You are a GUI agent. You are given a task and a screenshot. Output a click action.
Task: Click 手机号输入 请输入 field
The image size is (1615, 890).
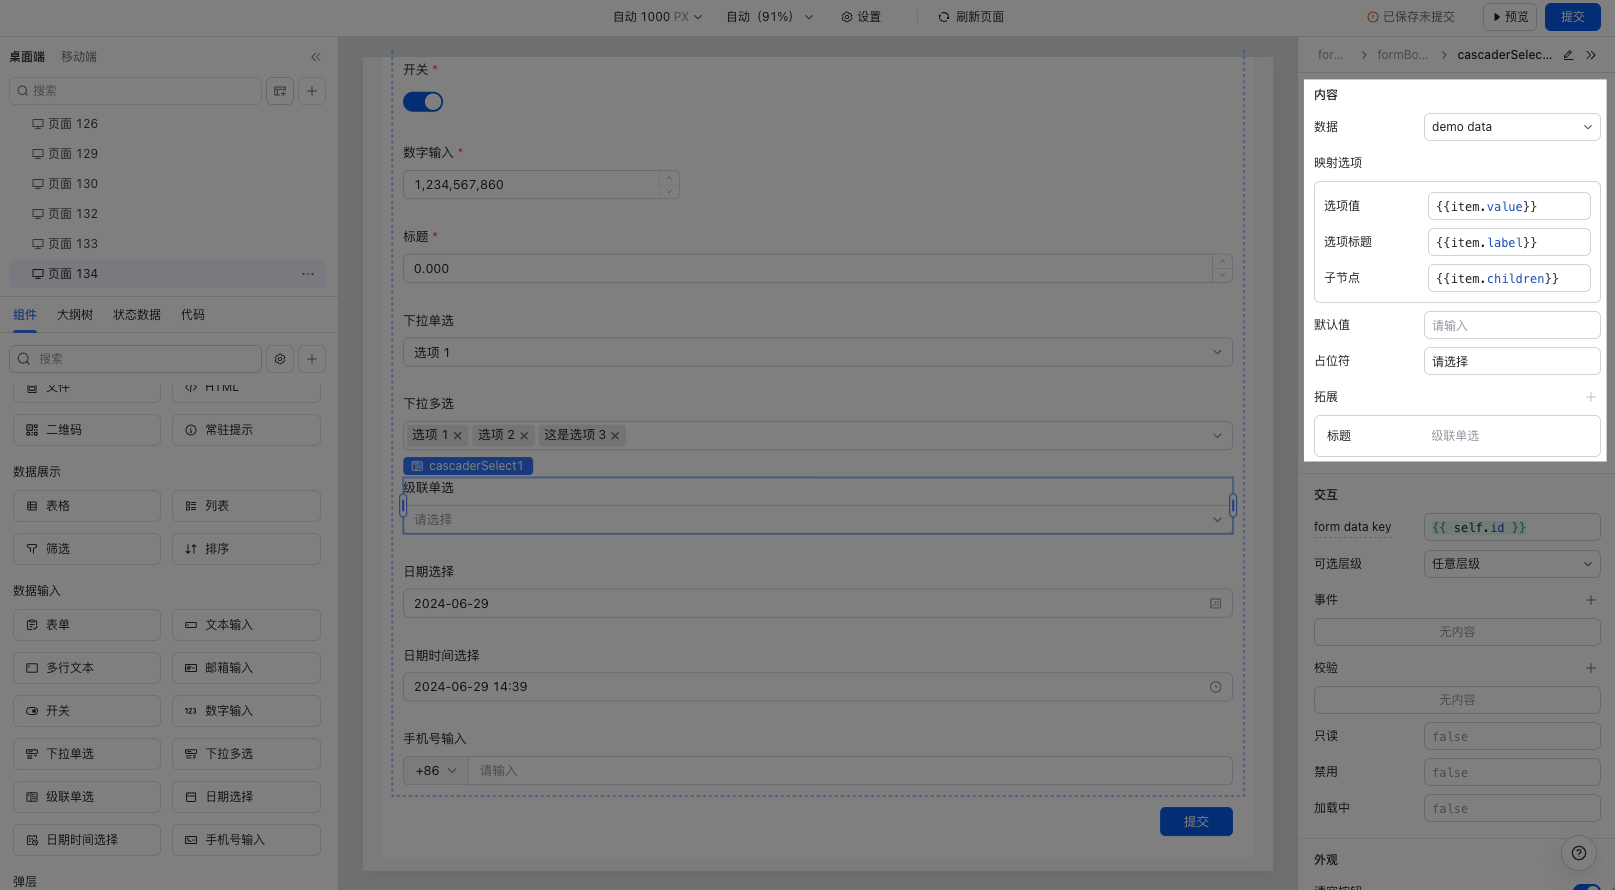click(850, 771)
